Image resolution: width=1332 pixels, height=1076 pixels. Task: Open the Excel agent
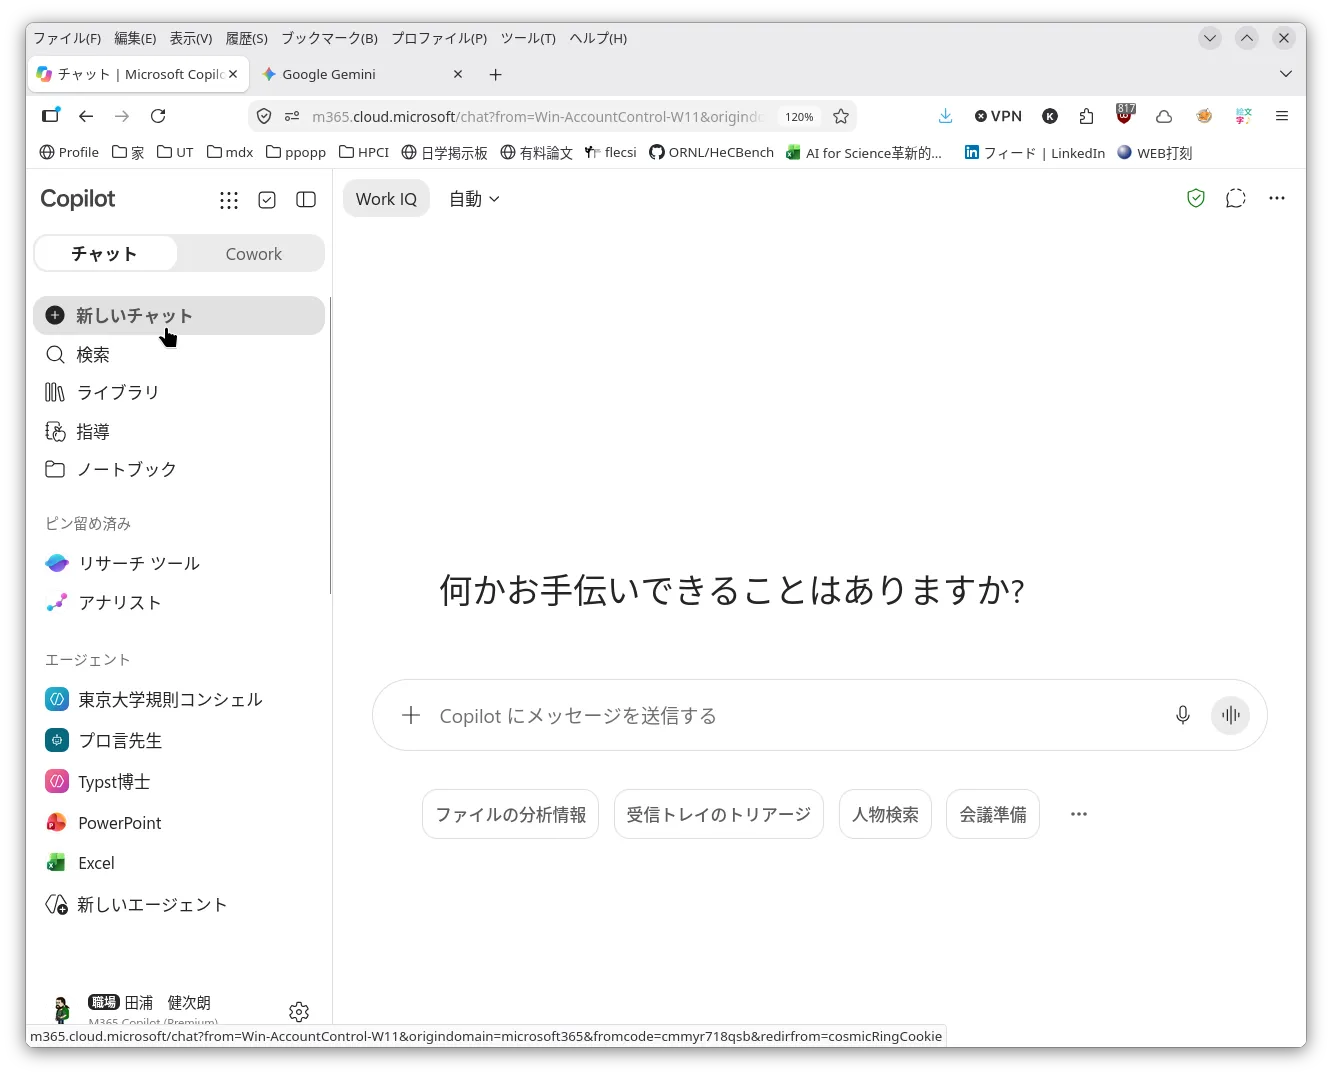(x=179, y=862)
